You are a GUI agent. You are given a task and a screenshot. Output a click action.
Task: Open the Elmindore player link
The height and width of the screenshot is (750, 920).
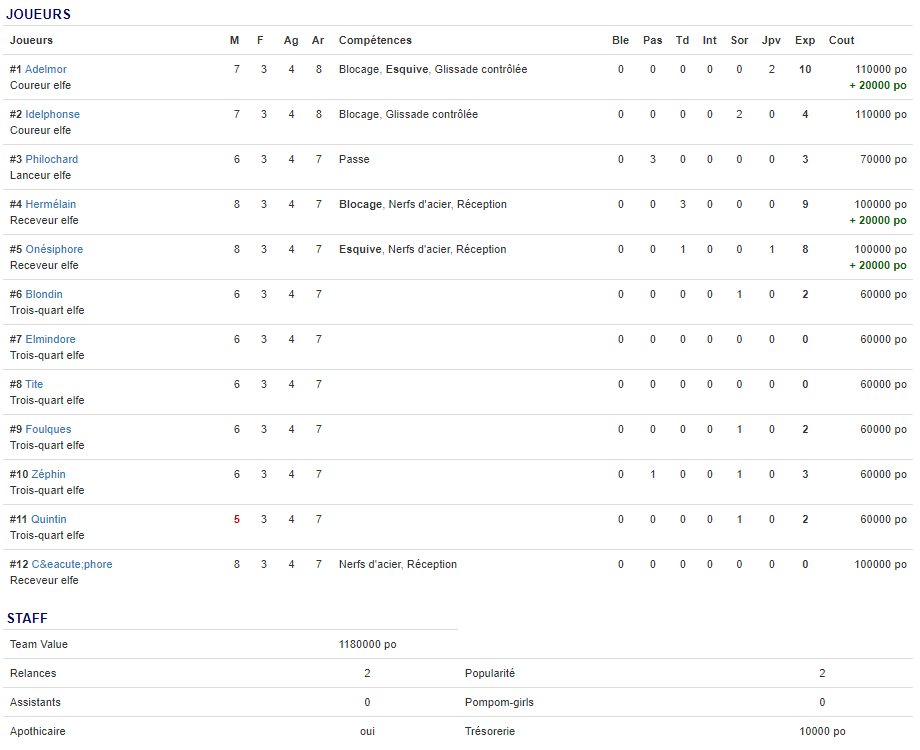[x=50, y=339]
